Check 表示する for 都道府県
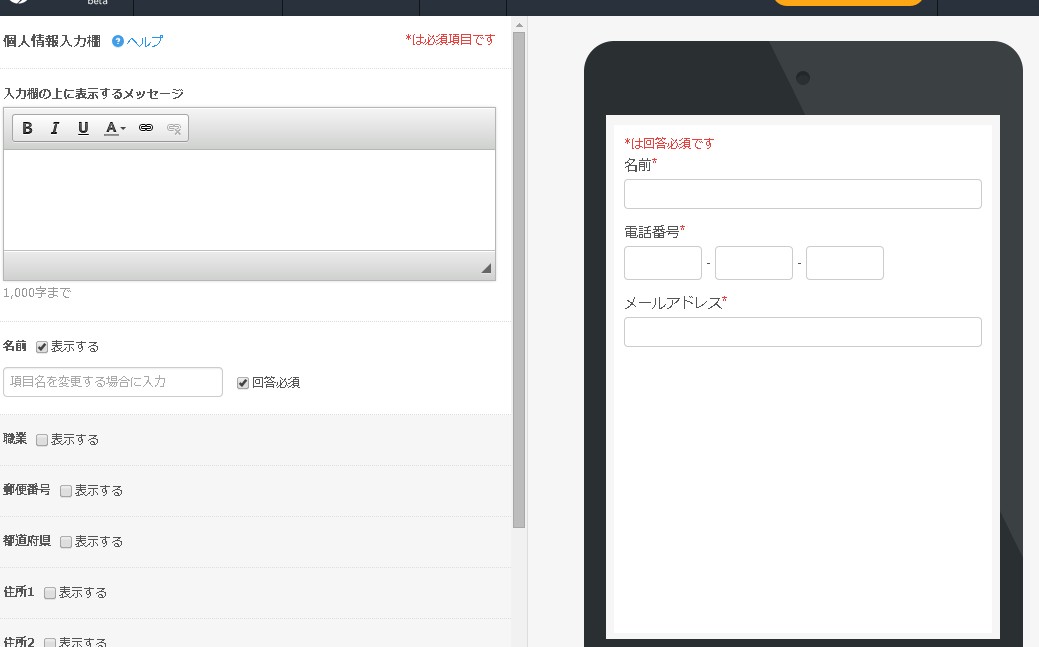 (66, 542)
